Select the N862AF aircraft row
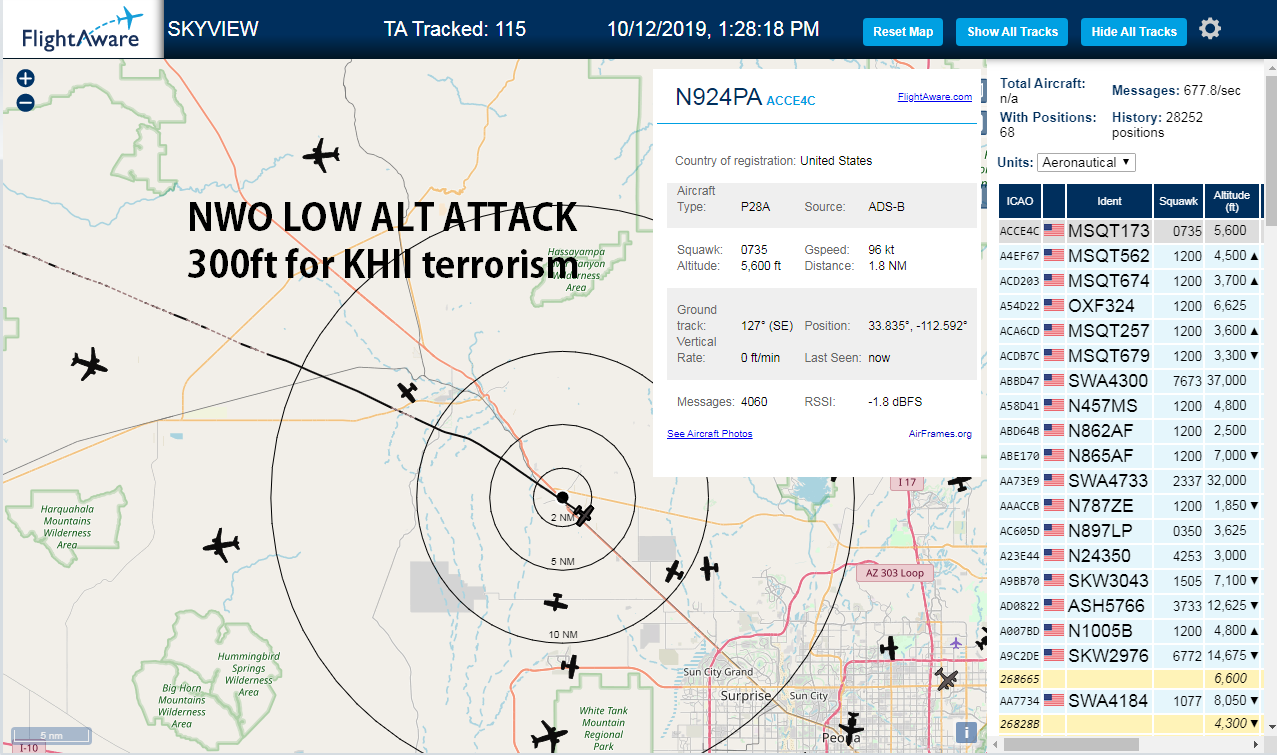 (x=1130, y=431)
